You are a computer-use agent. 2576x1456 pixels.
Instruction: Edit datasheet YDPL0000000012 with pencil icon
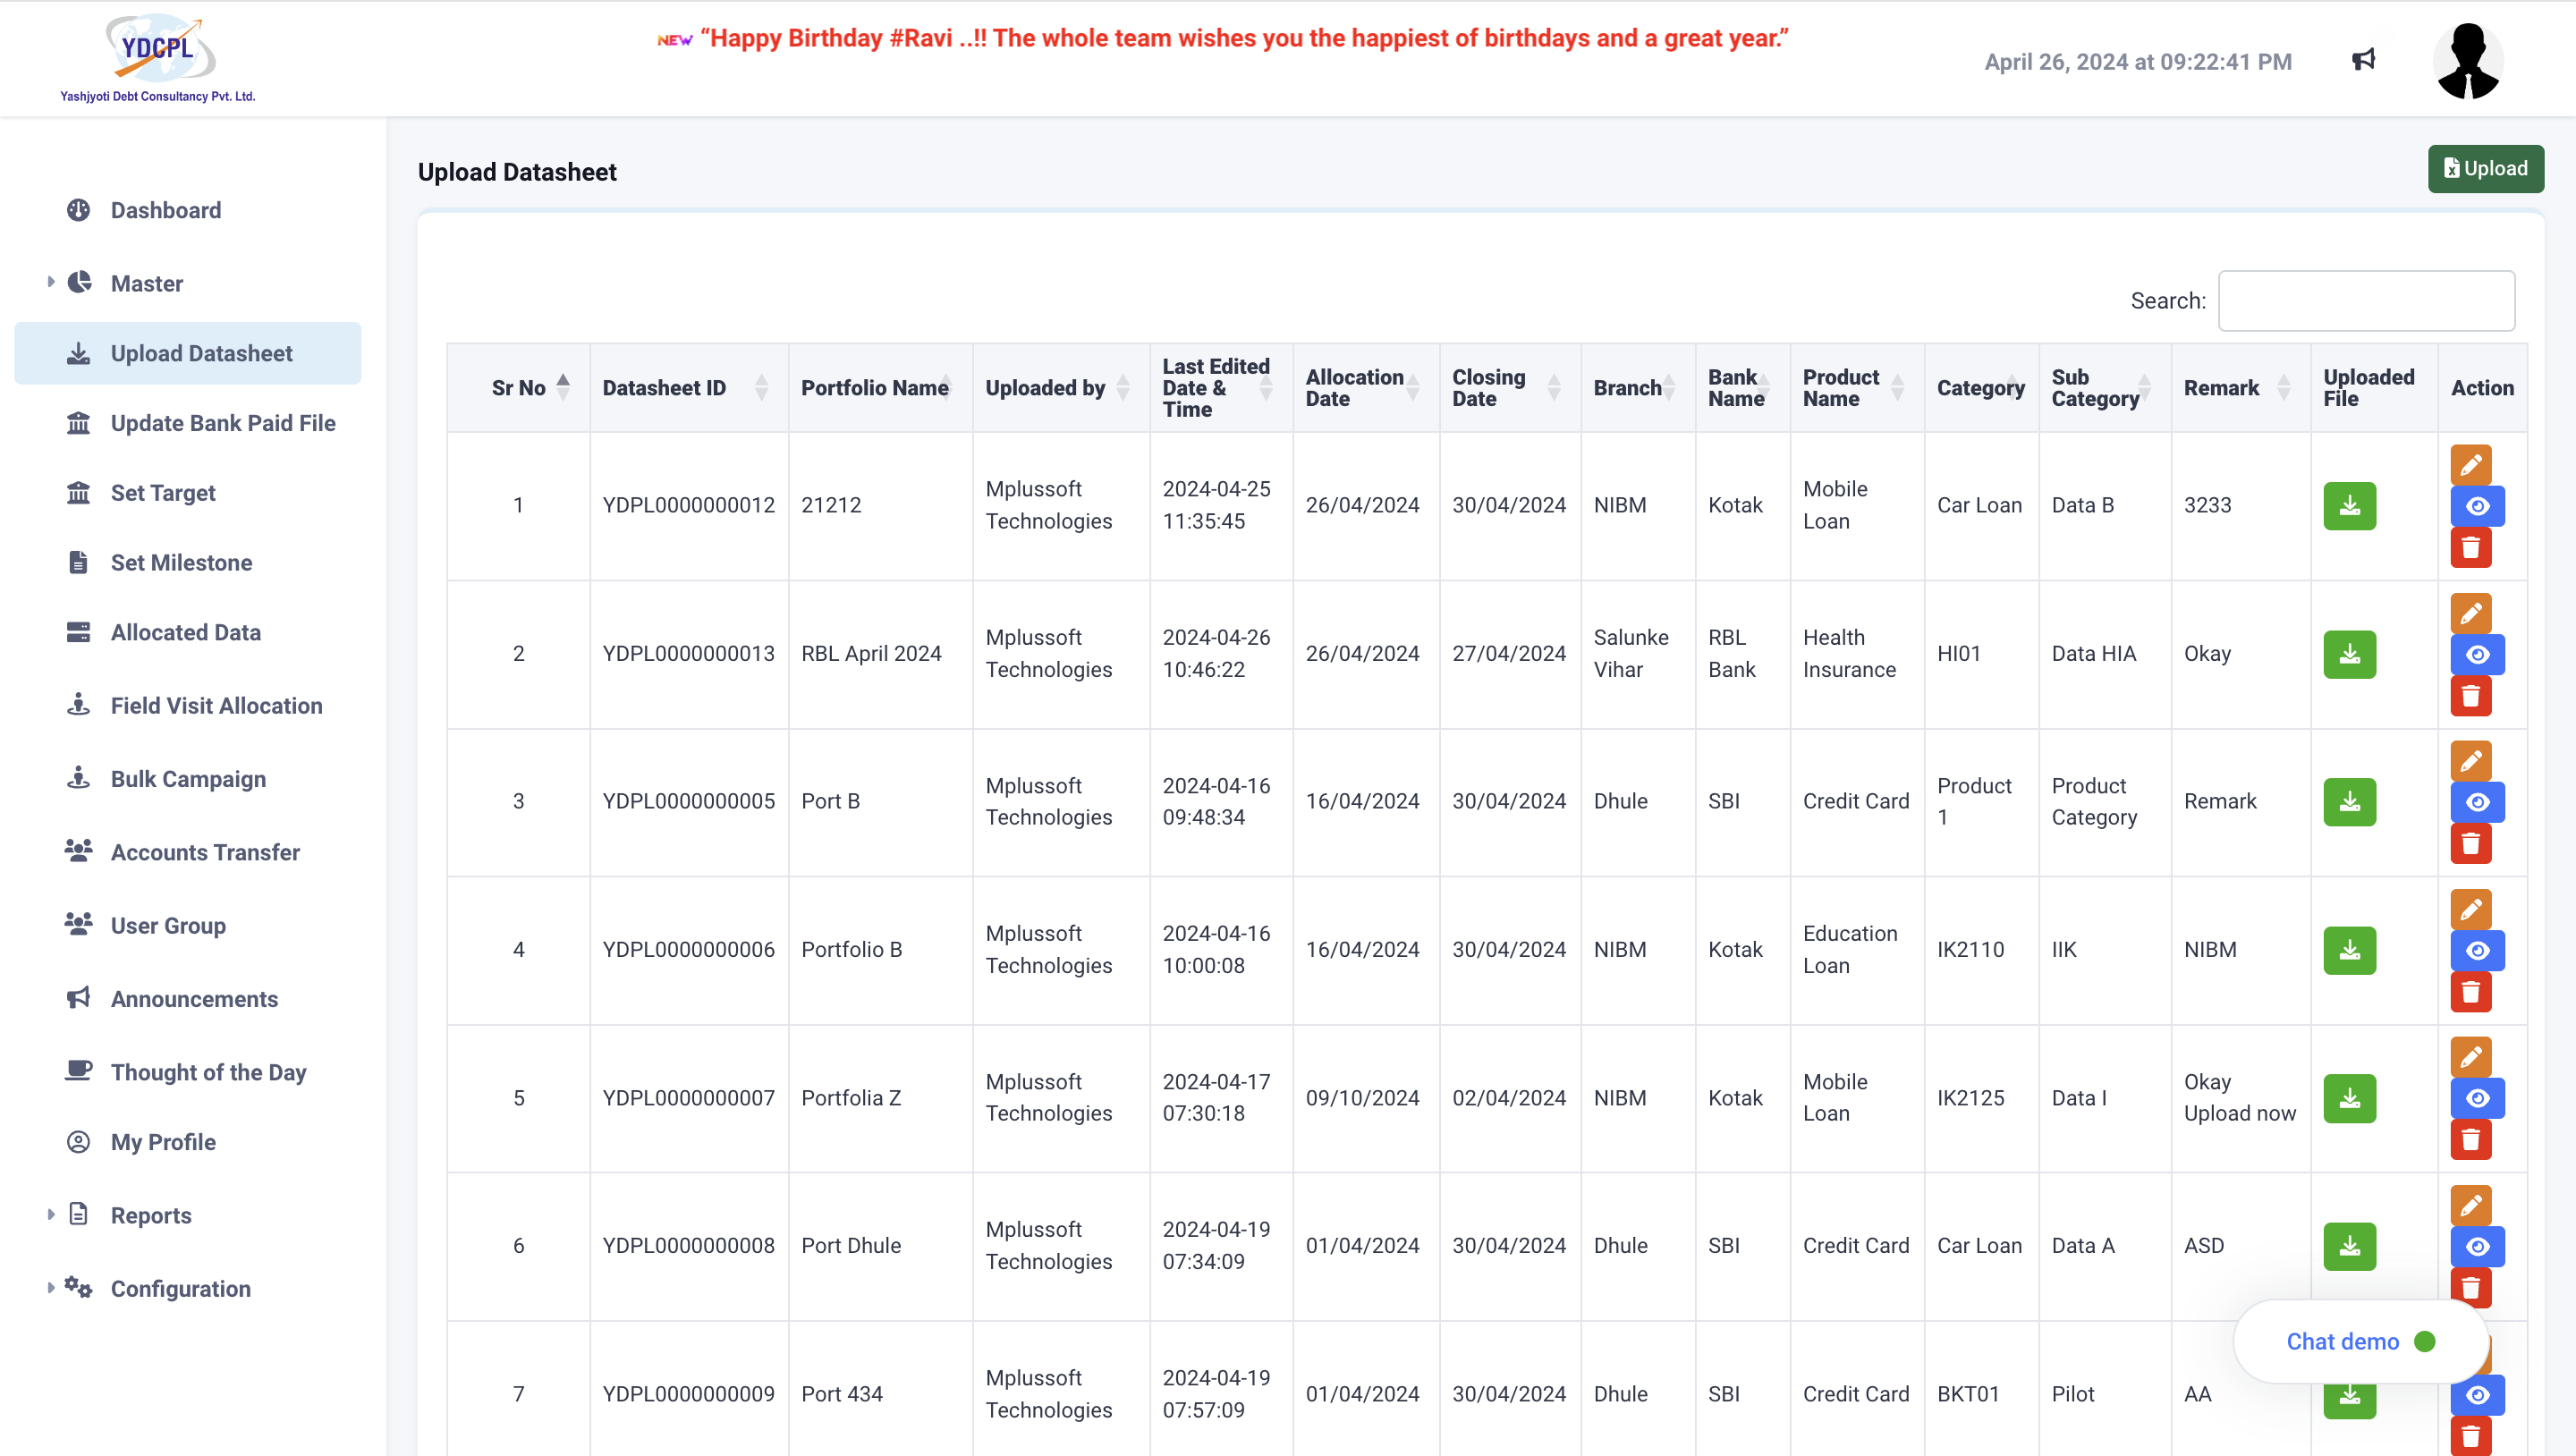[x=2470, y=465]
